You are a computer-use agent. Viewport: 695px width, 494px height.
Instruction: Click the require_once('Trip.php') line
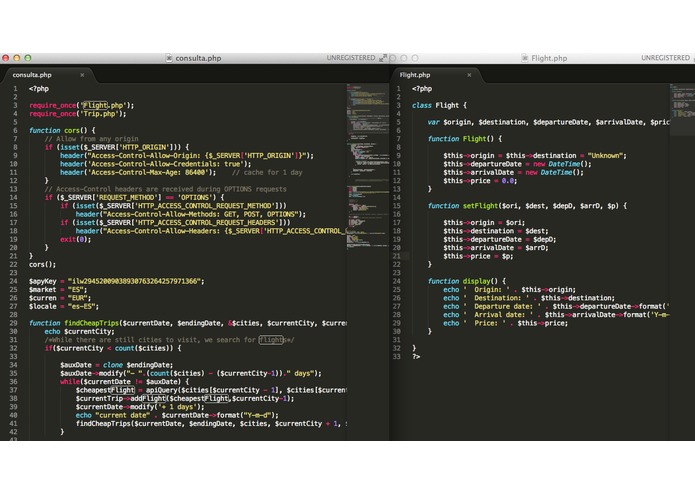[78, 114]
